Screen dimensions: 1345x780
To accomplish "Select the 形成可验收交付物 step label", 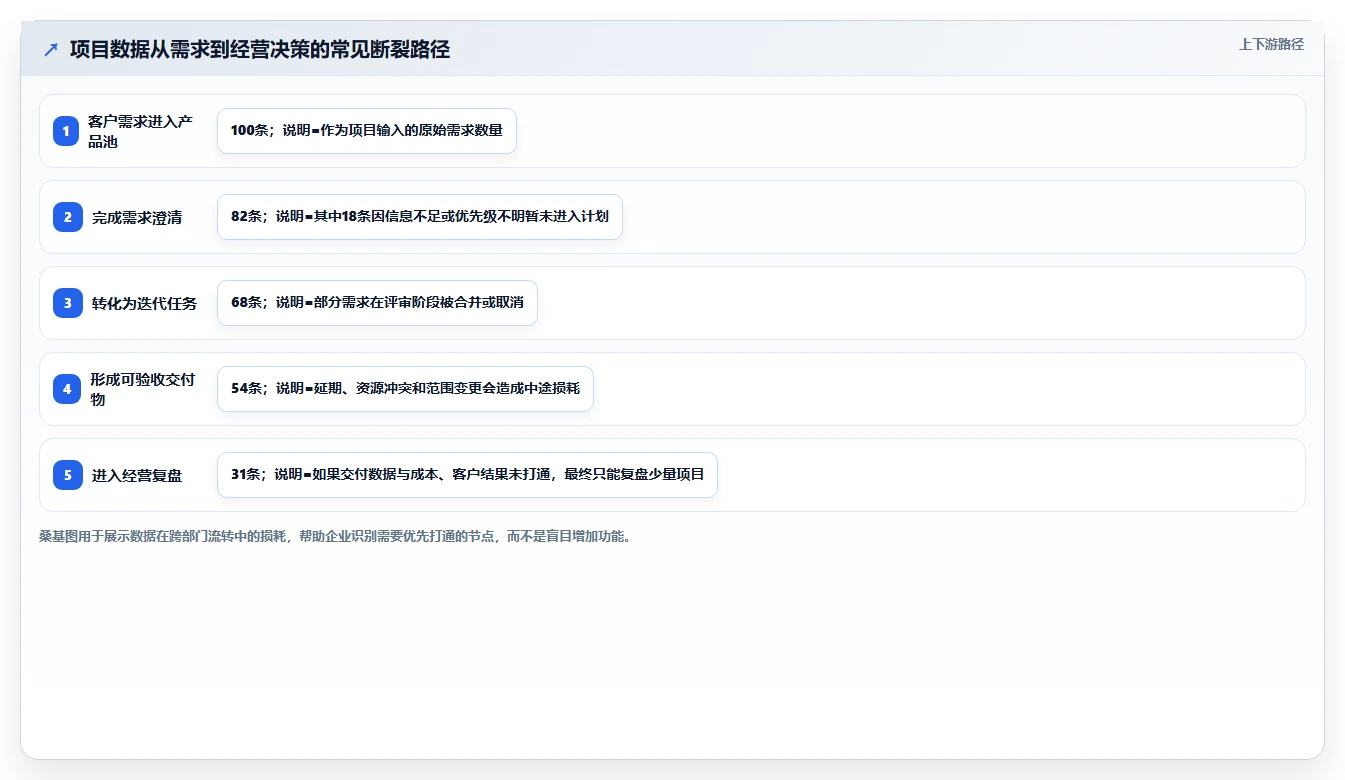I will pos(142,389).
